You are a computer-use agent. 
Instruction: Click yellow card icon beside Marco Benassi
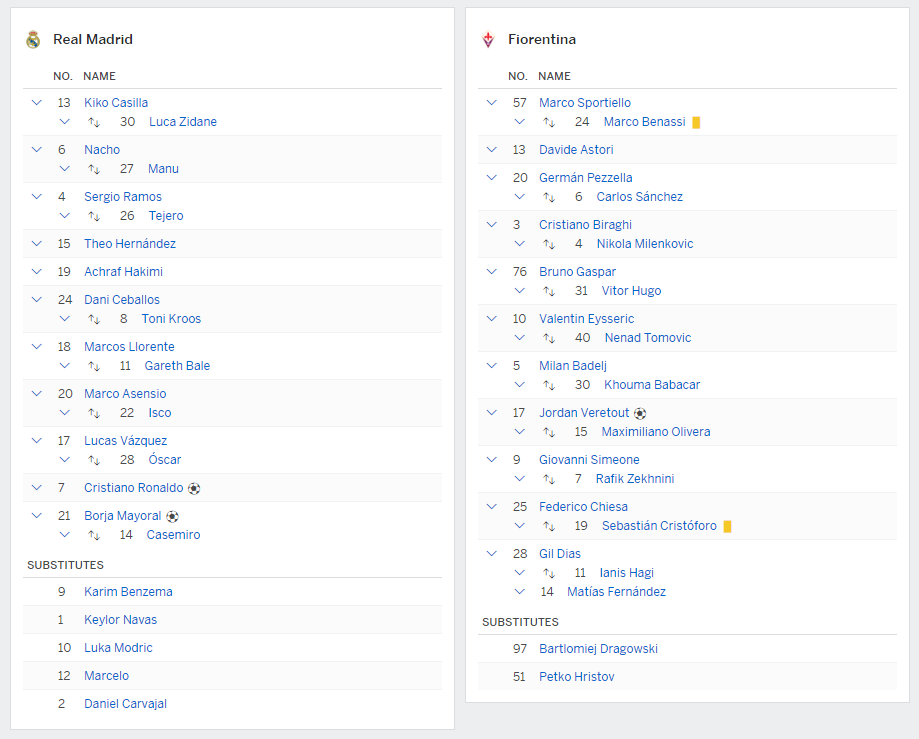point(696,122)
